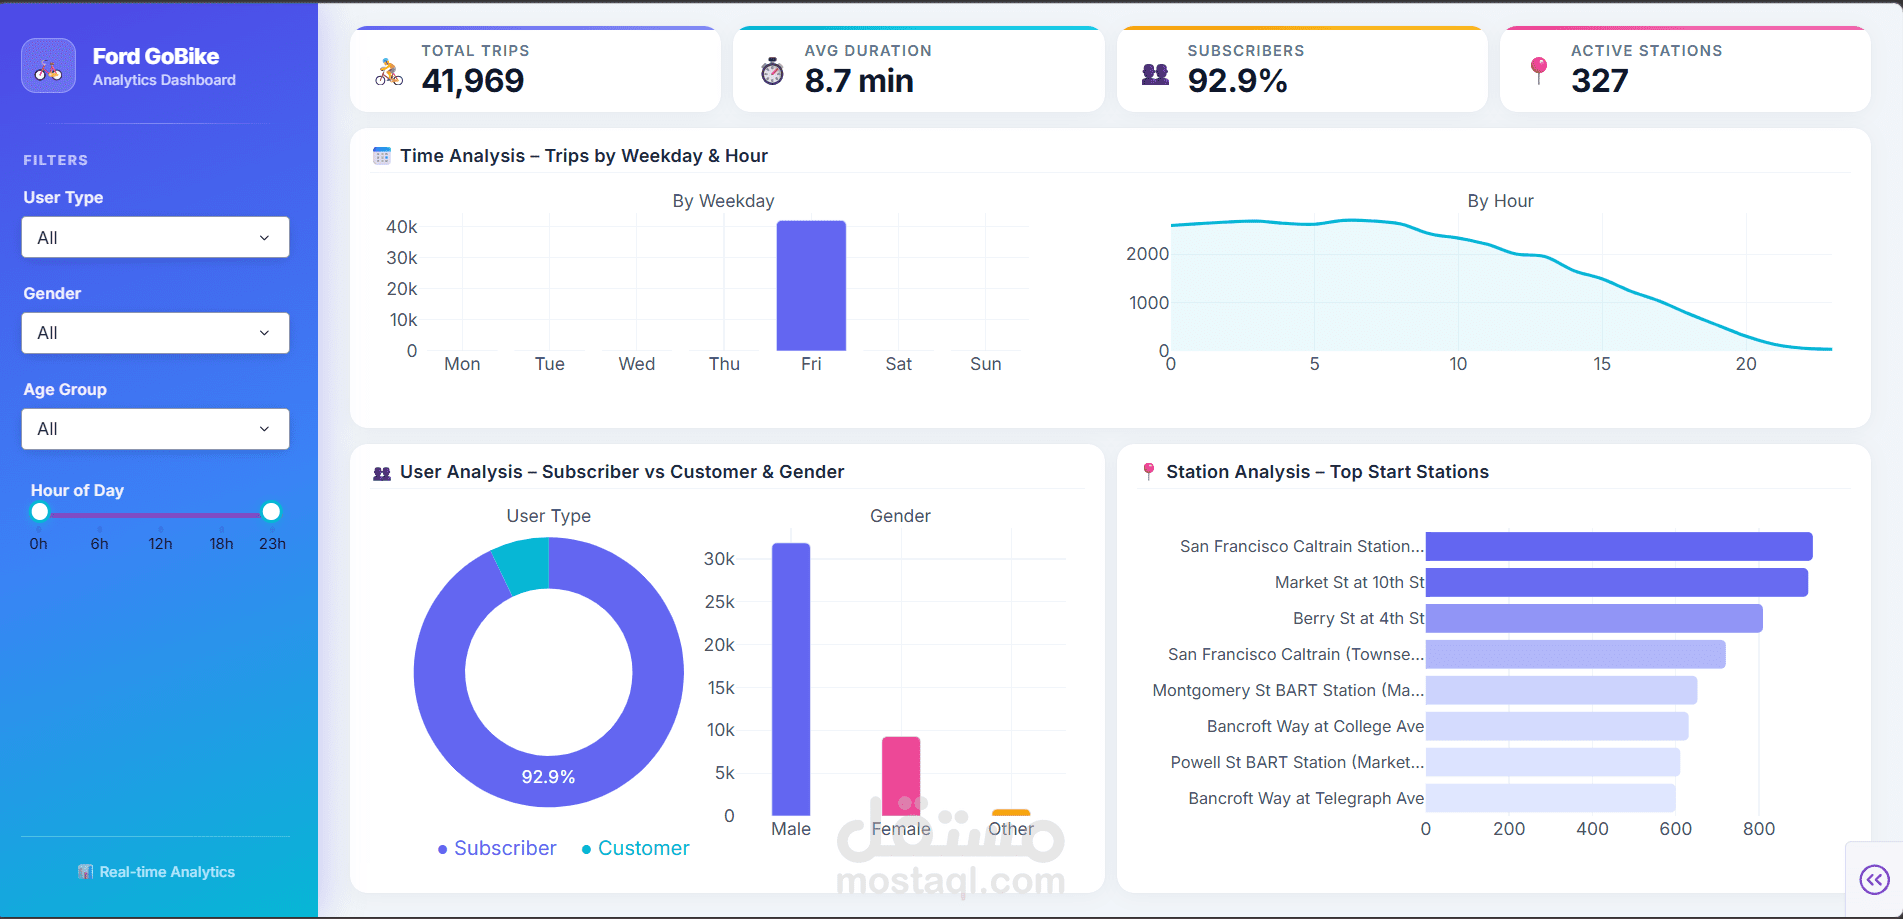This screenshot has width=1903, height=919.
Task: Open the Gender filter dropdown
Action: point(155,333)
